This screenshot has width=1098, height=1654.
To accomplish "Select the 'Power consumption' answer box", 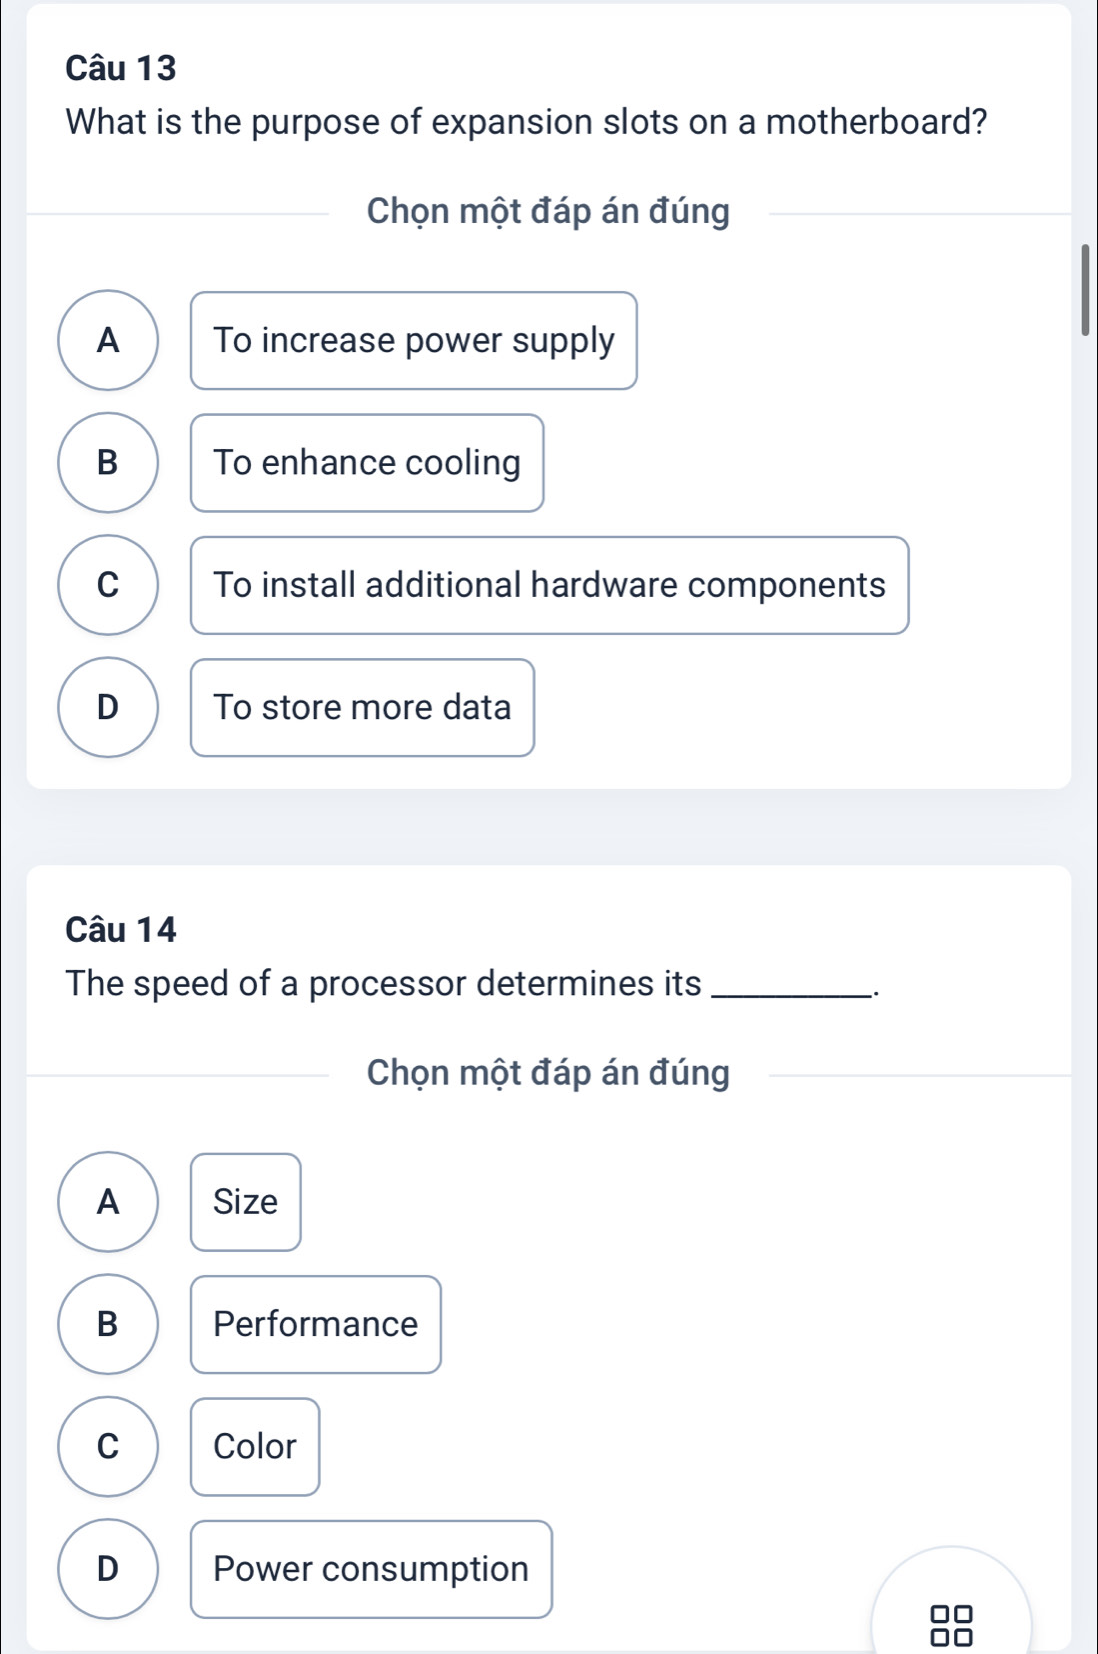I will click(x=371, y=1568).
